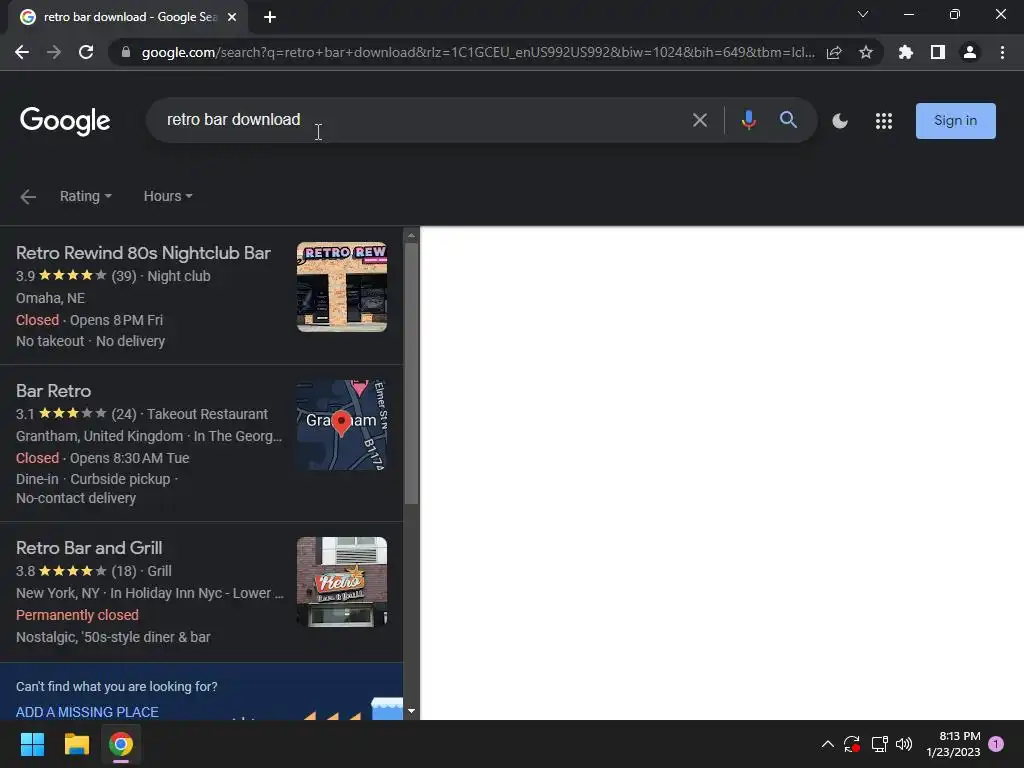View site security lock icon
Viewport: 1024px width, 768px height.
tap(126, 52)
